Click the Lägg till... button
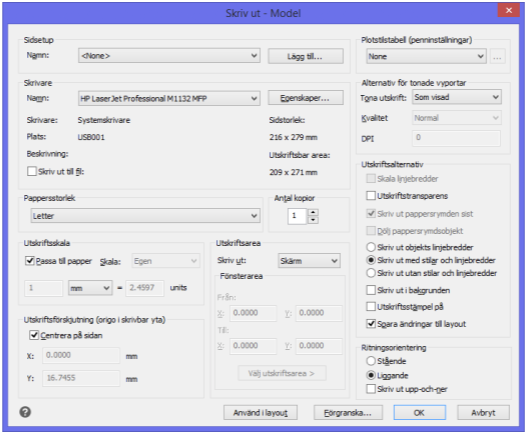525x433 pixels. click(305, 56)
